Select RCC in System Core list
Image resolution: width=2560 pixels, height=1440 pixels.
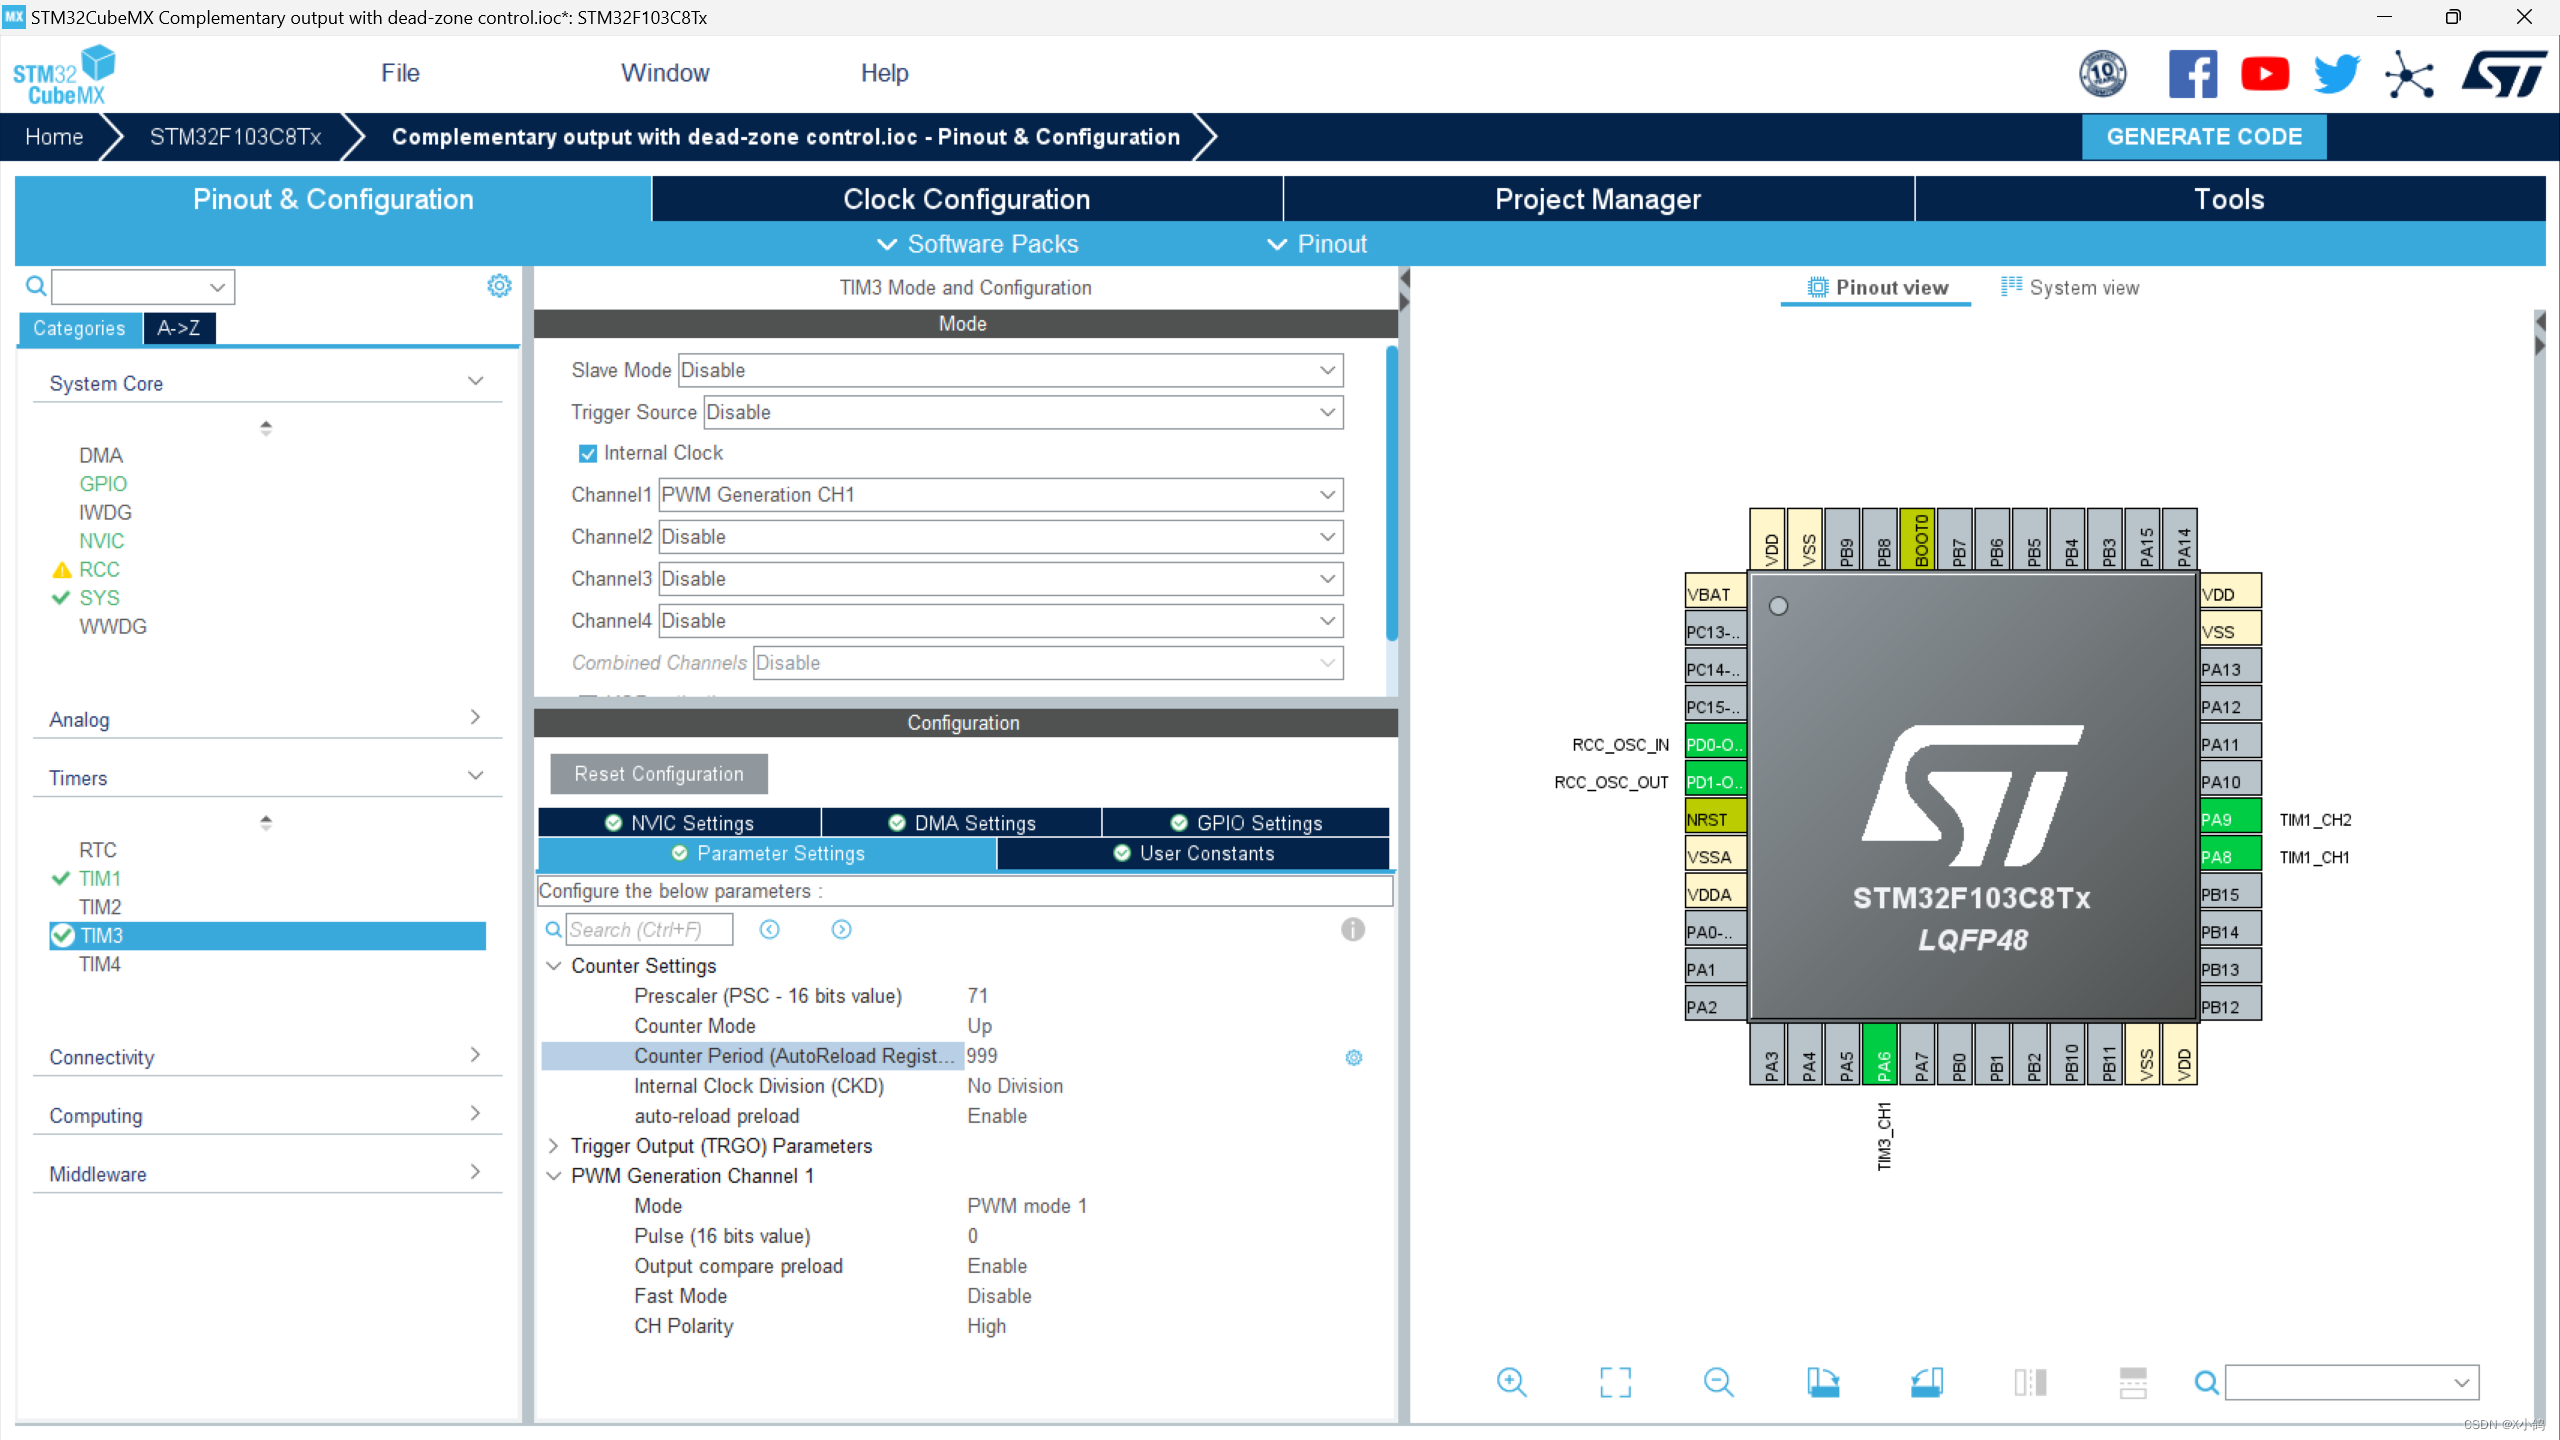(x=99, y=569)
